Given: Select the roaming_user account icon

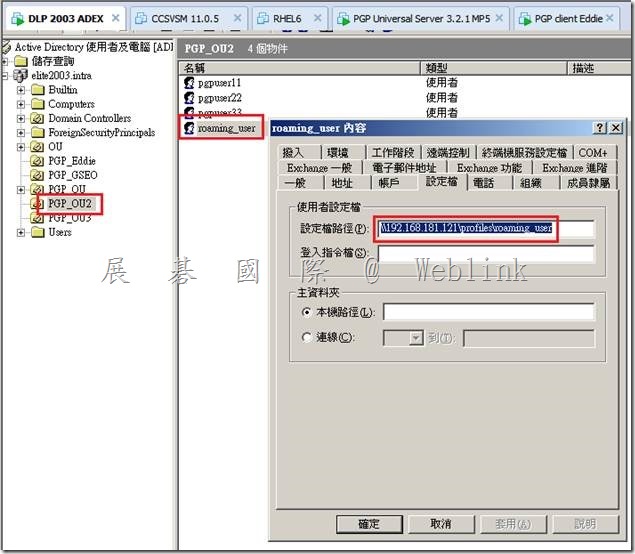Looking at the screenshot, I should pos(189,128).
